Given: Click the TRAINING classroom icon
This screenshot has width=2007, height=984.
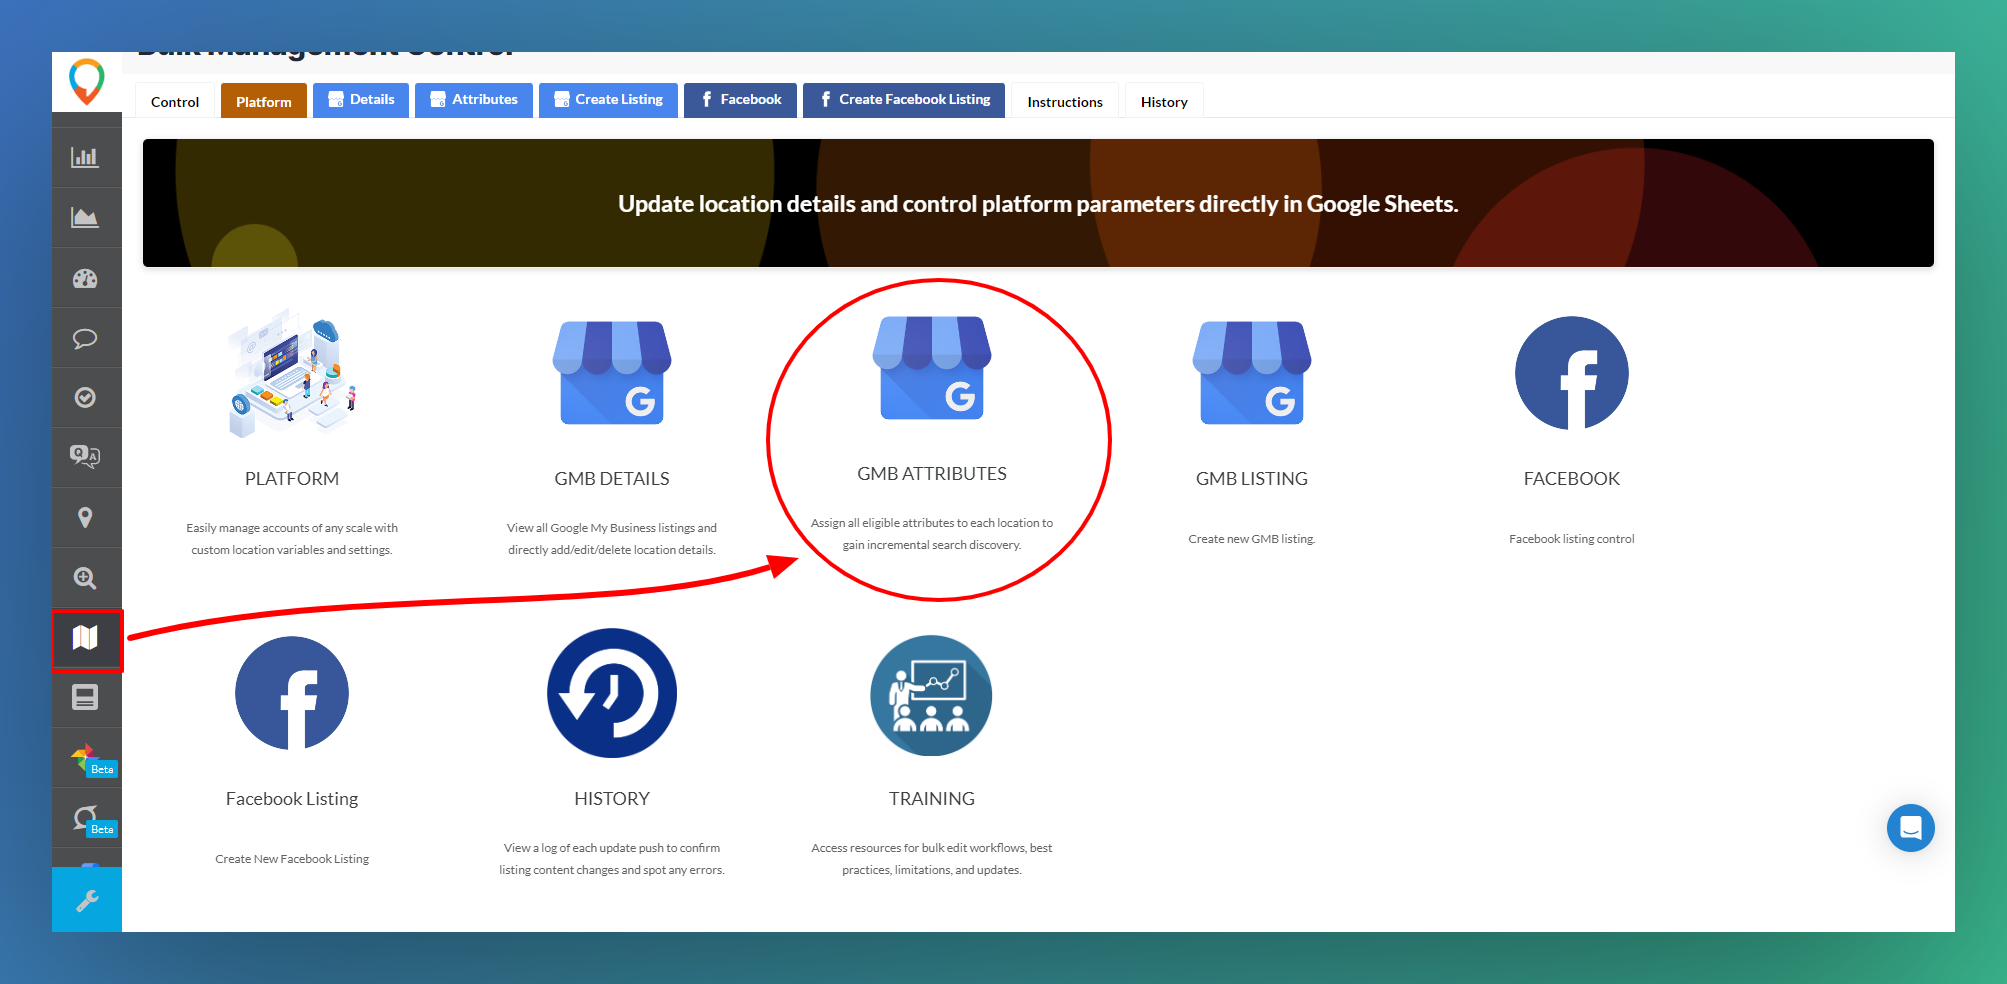Looking at the screenshot, I should [932, 695].
